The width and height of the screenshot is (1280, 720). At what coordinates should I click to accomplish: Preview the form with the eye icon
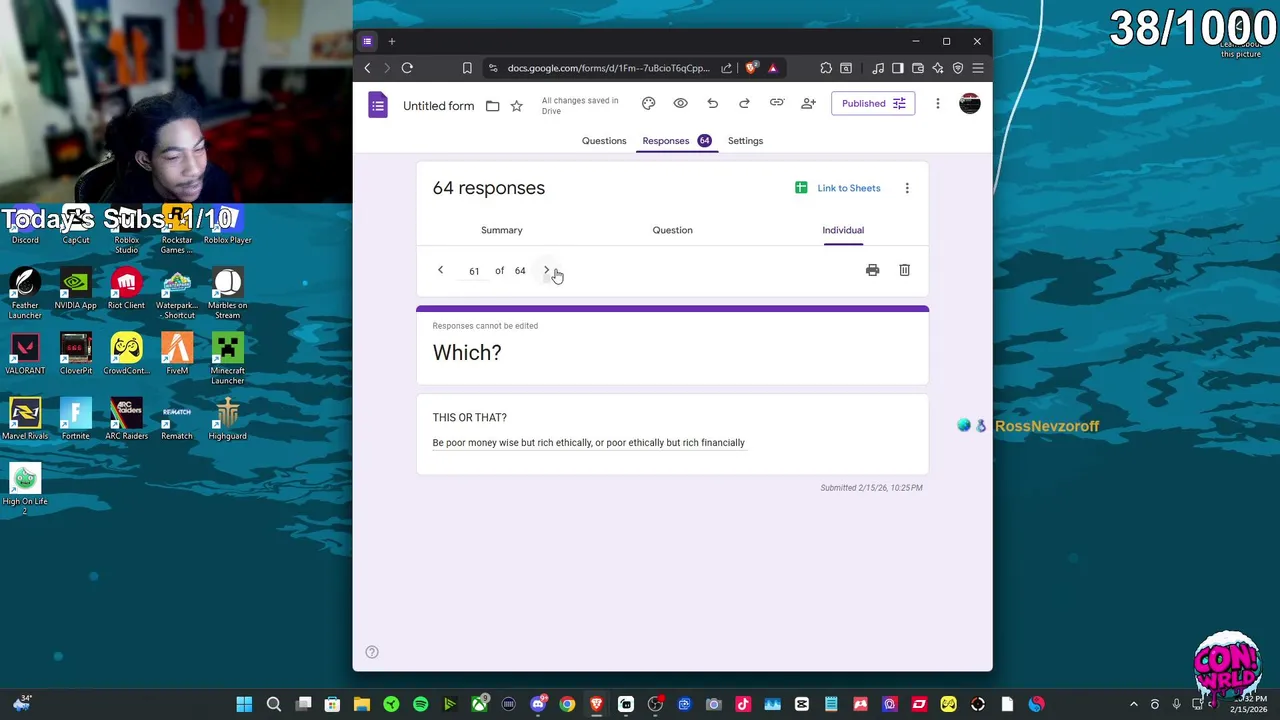[680, 103]
